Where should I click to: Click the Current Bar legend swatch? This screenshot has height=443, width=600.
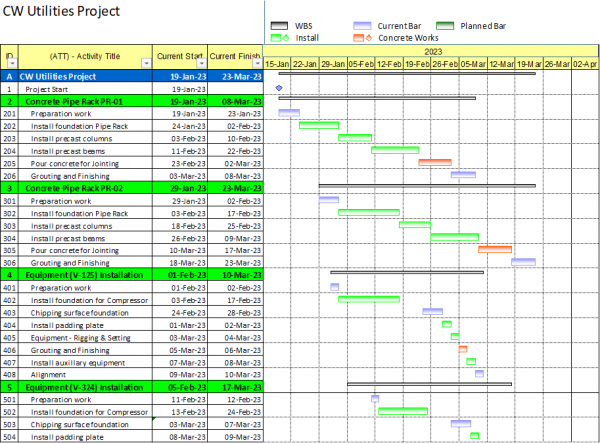pos(367,23)
